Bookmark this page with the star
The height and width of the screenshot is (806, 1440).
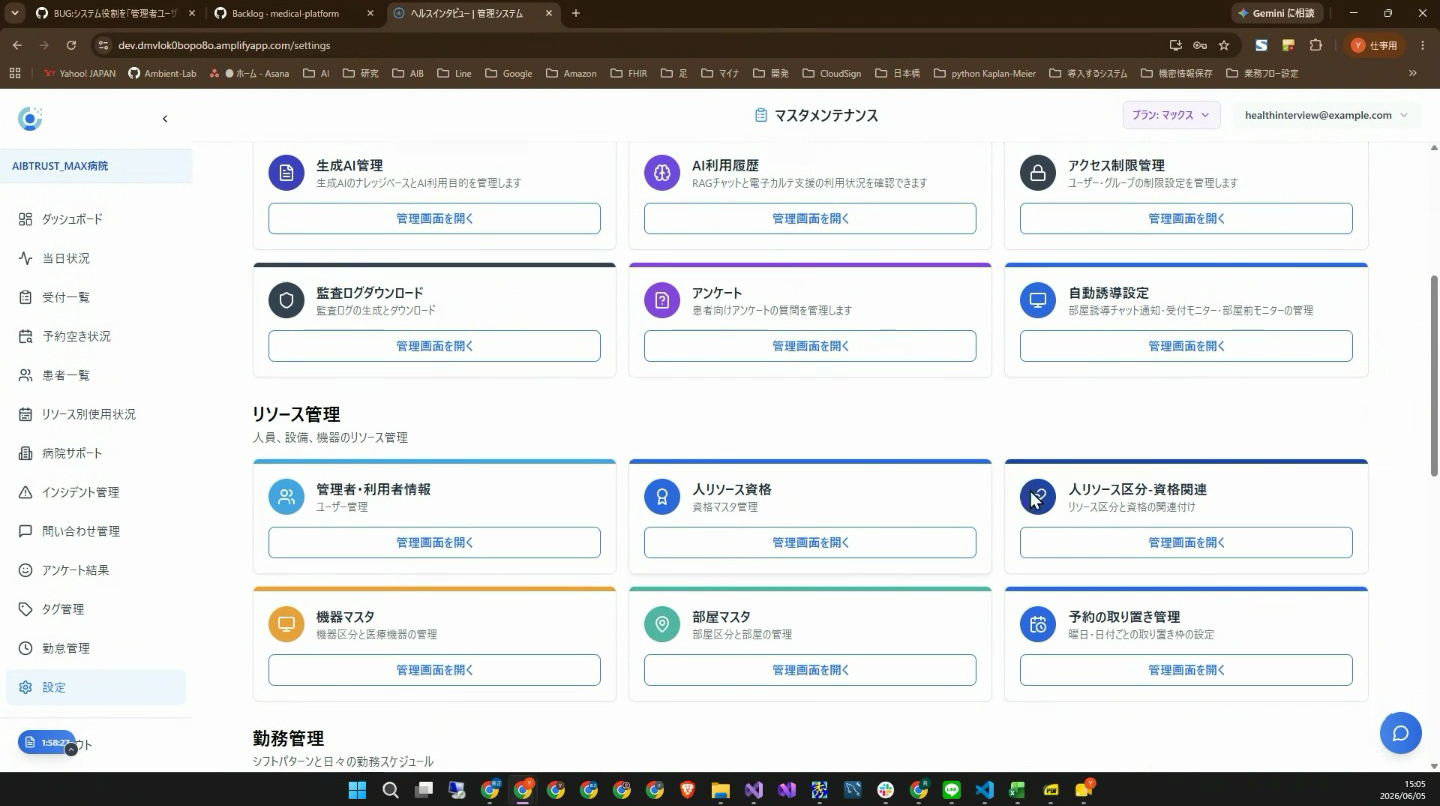(1224, 45)
